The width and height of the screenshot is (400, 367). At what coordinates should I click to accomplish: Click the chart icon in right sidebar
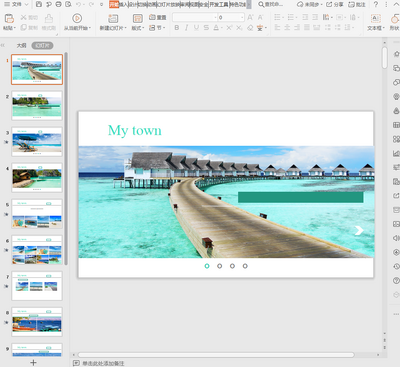tap(396, 153)
